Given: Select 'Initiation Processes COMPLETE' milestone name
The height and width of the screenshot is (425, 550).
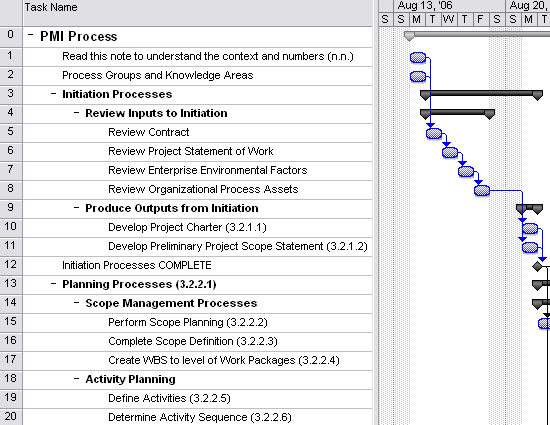Looking at the screenshot, I should tap(136, 265).
